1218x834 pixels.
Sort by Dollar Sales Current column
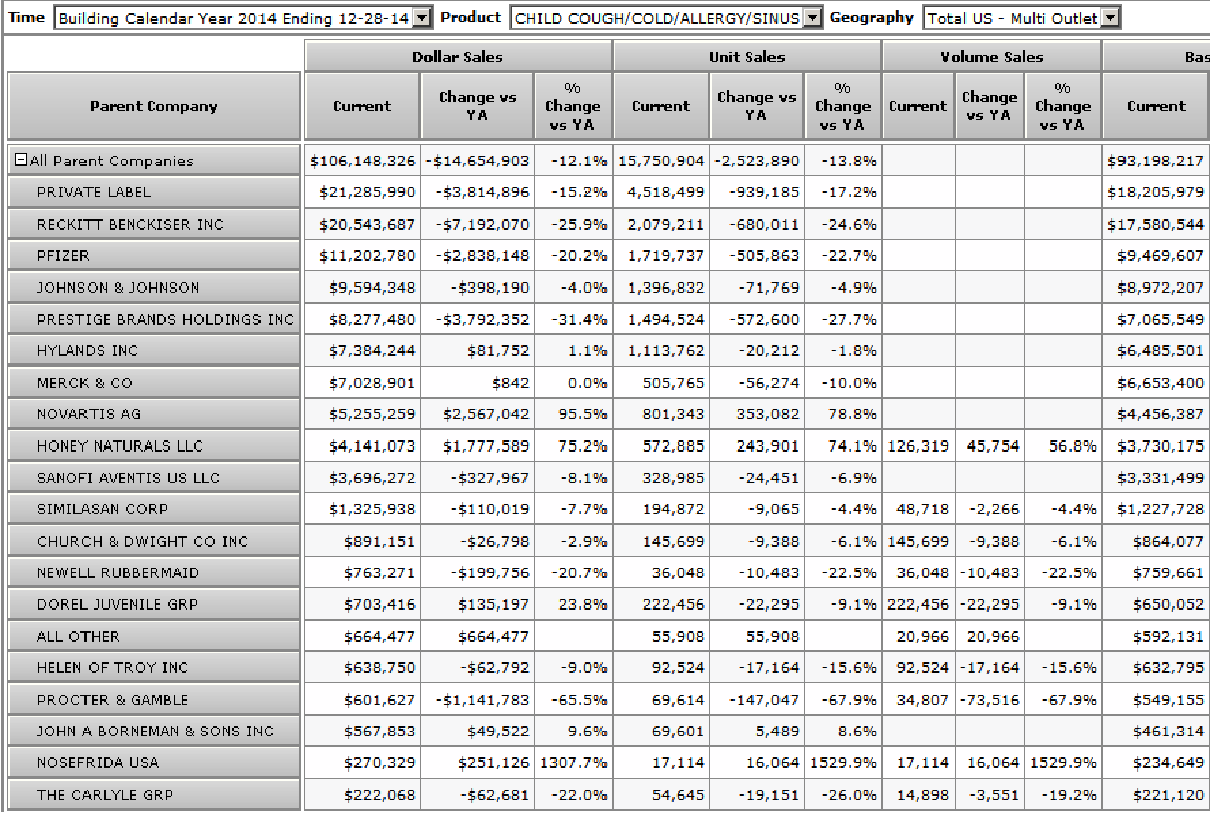point(362,106)
